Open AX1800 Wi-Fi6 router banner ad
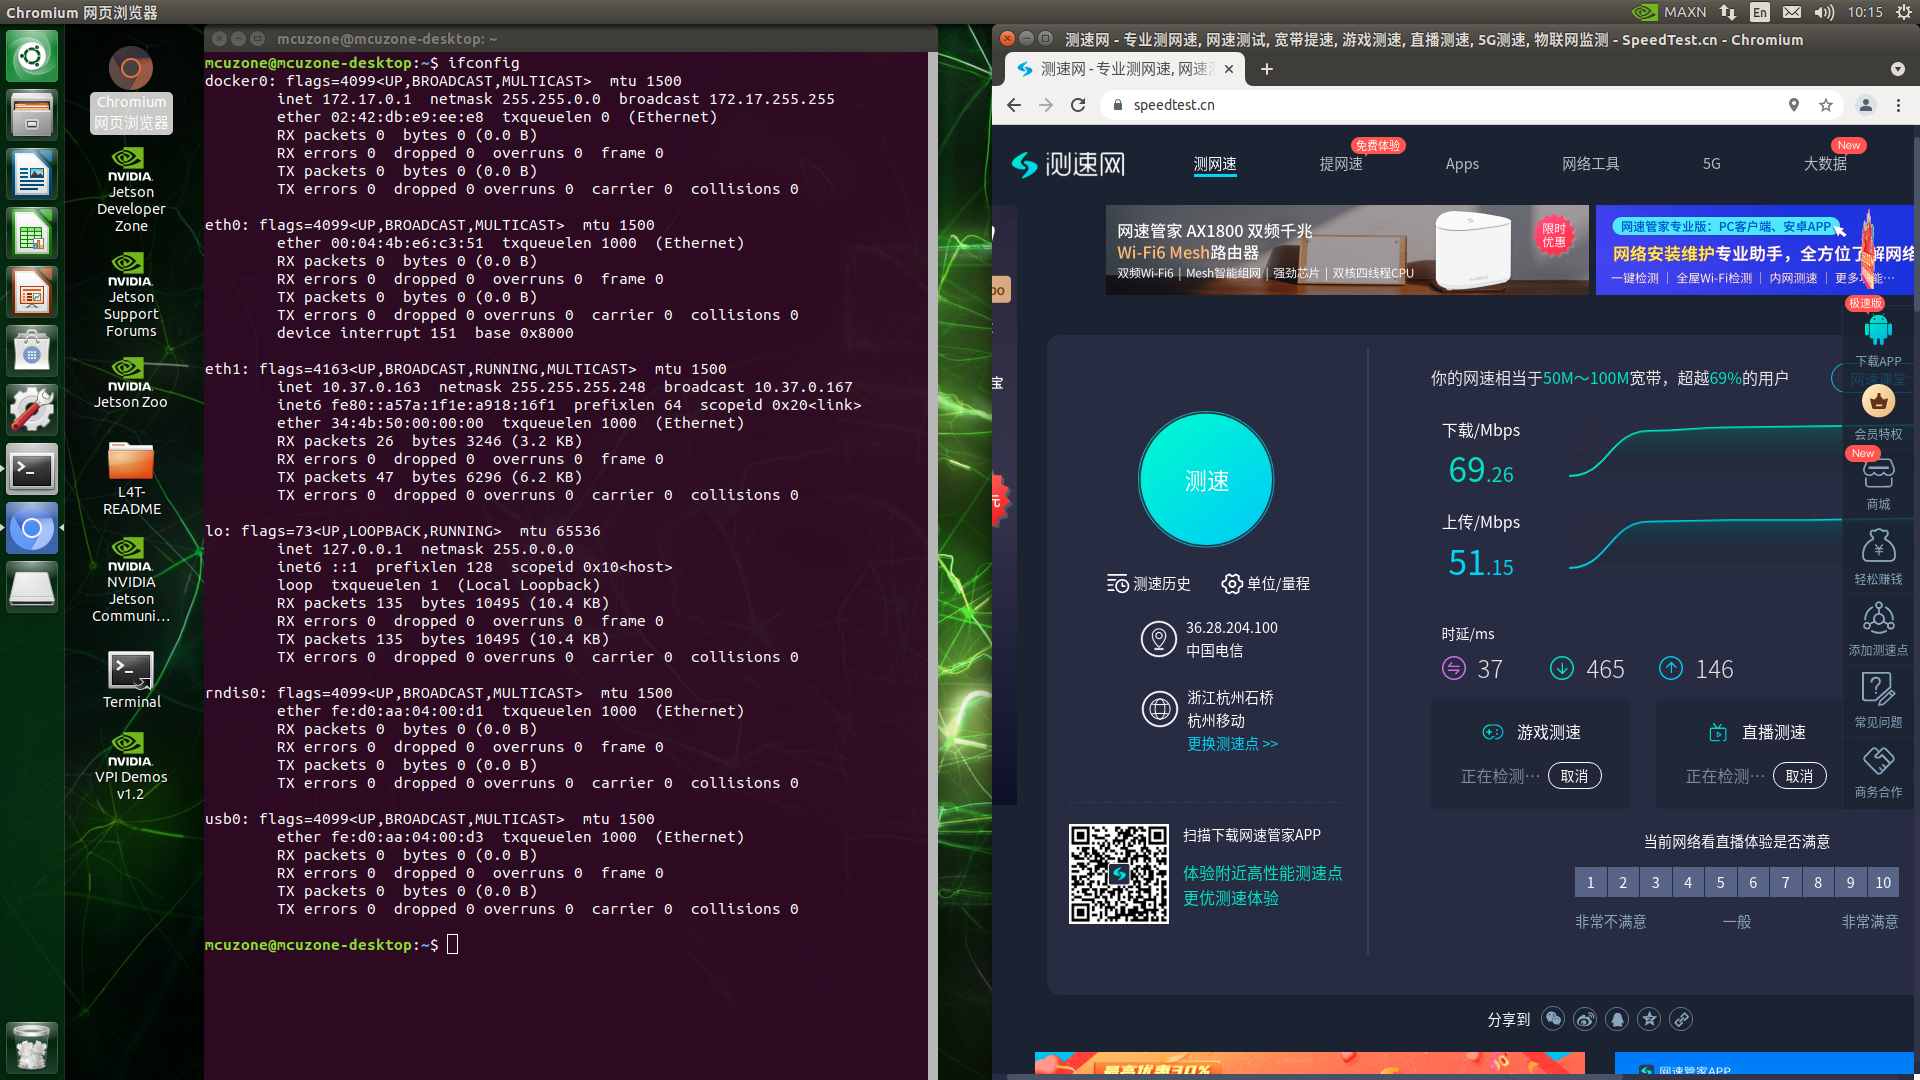This screenshot has height=1080, width=1920. tap(1346, 250)
